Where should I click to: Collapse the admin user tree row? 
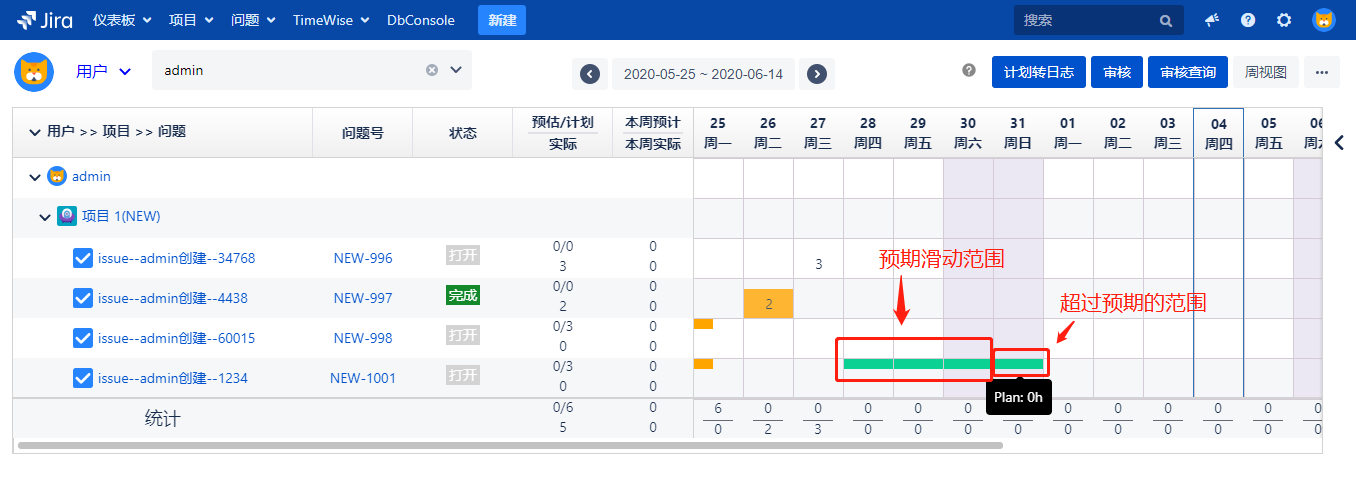point(35,177)
